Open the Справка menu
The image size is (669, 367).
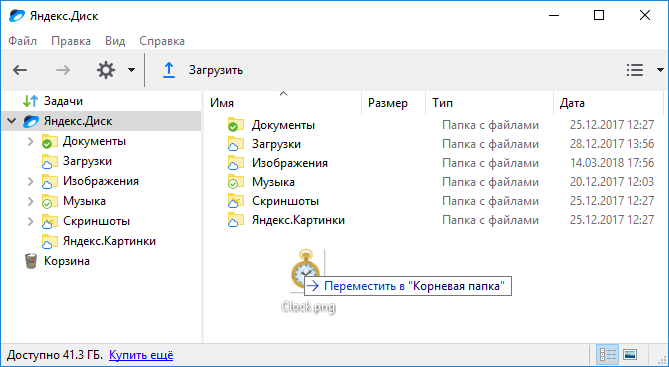pos(162,41)
